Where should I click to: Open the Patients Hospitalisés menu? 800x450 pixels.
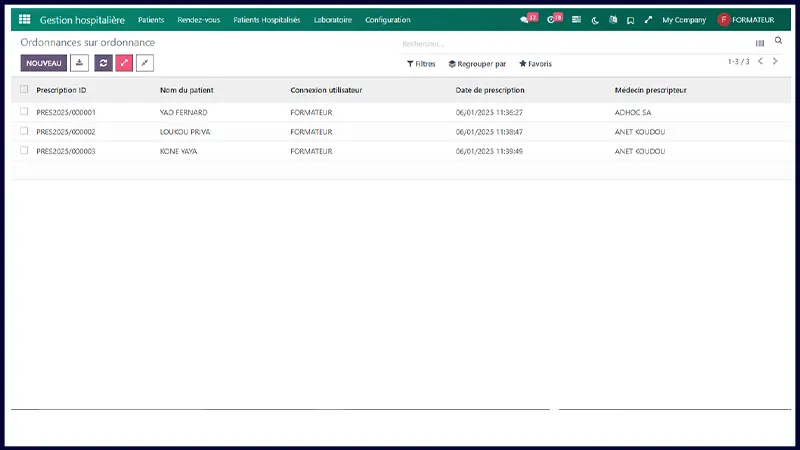point(267,20)
